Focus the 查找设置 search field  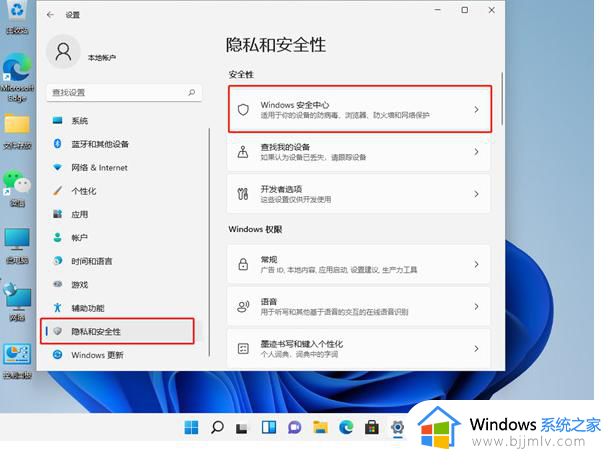tap(124, 93)
